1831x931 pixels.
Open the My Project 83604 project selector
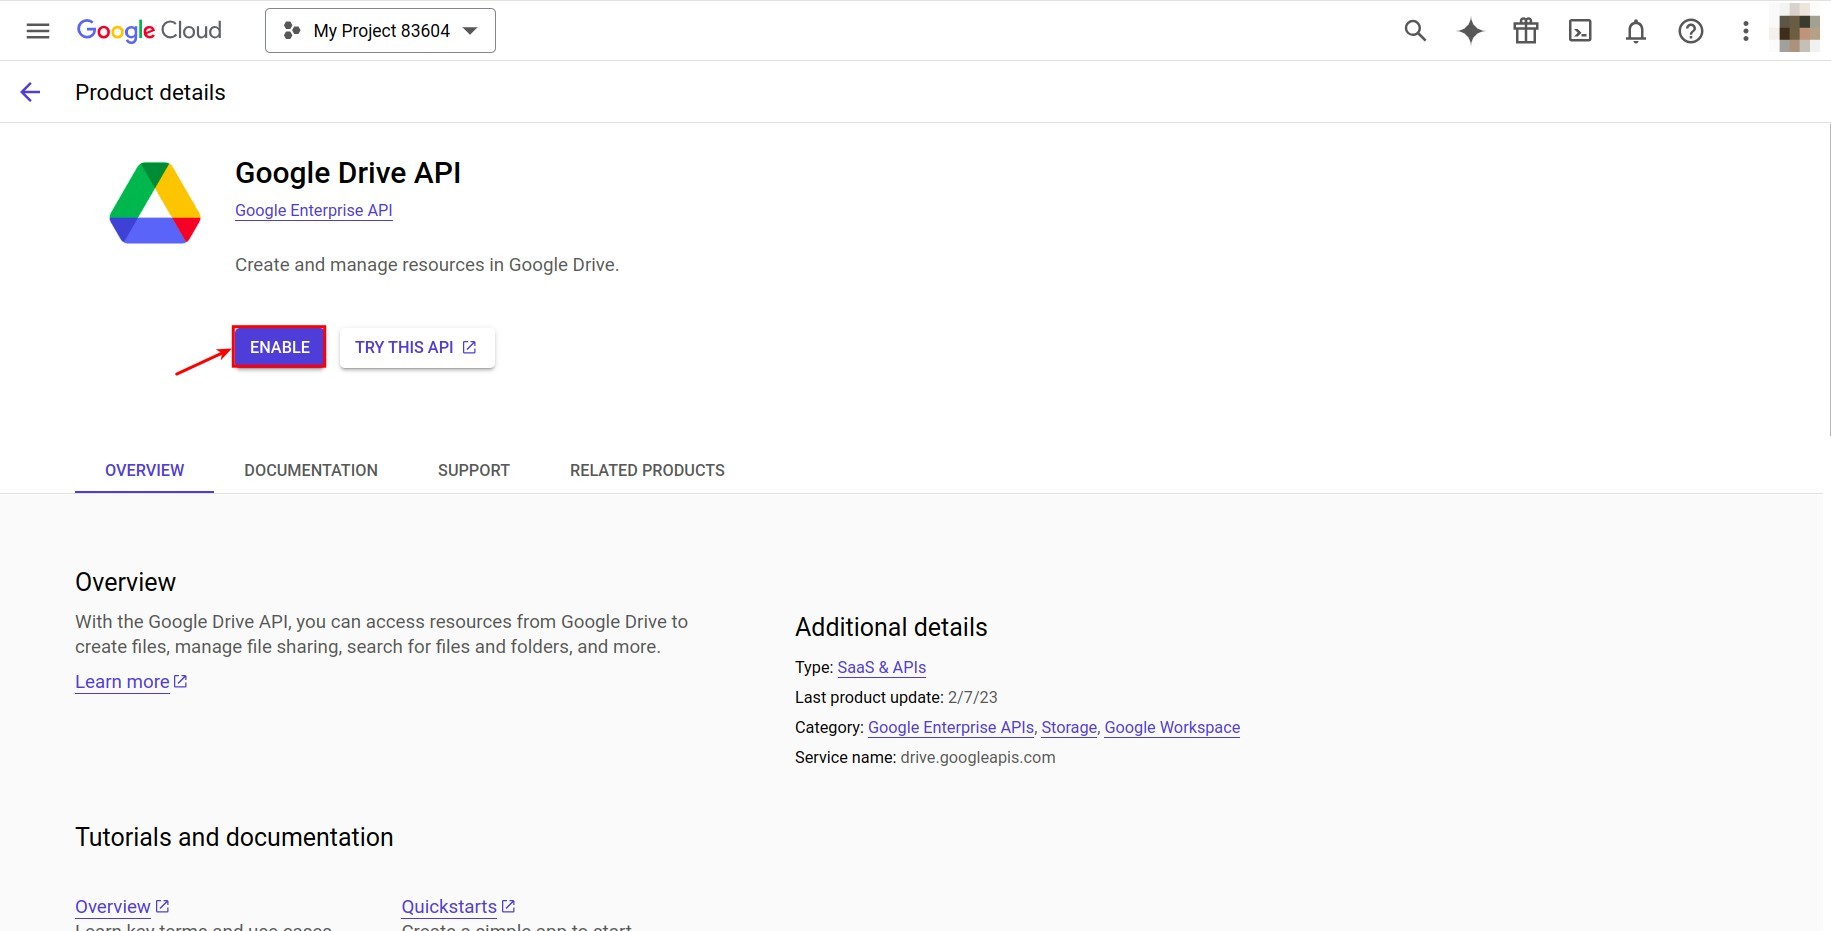(x=380, y=30)
